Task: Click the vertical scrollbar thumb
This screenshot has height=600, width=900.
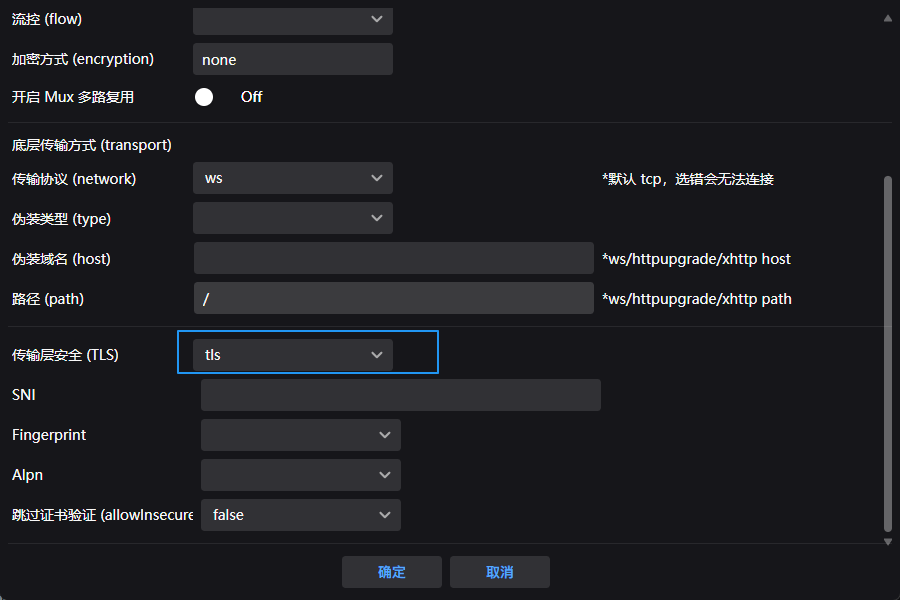Action: point(888,350)
